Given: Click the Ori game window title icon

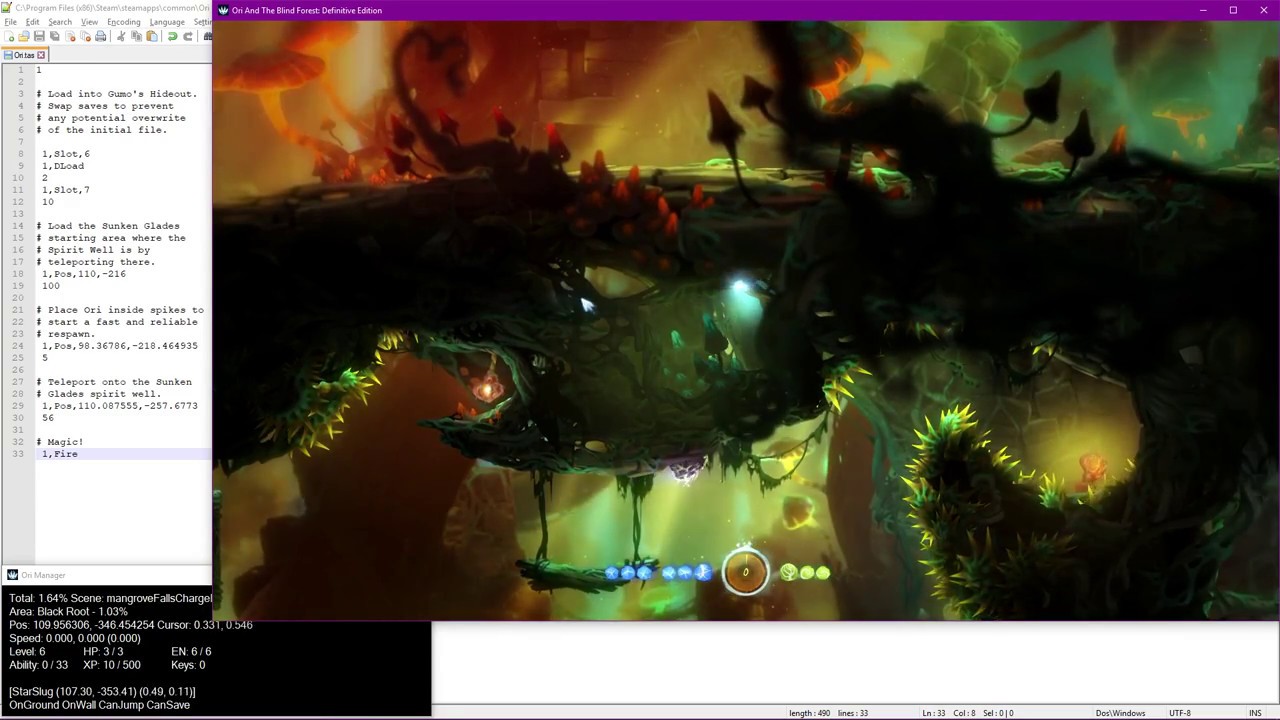Looking at the screenshot, I should [223, 10].
